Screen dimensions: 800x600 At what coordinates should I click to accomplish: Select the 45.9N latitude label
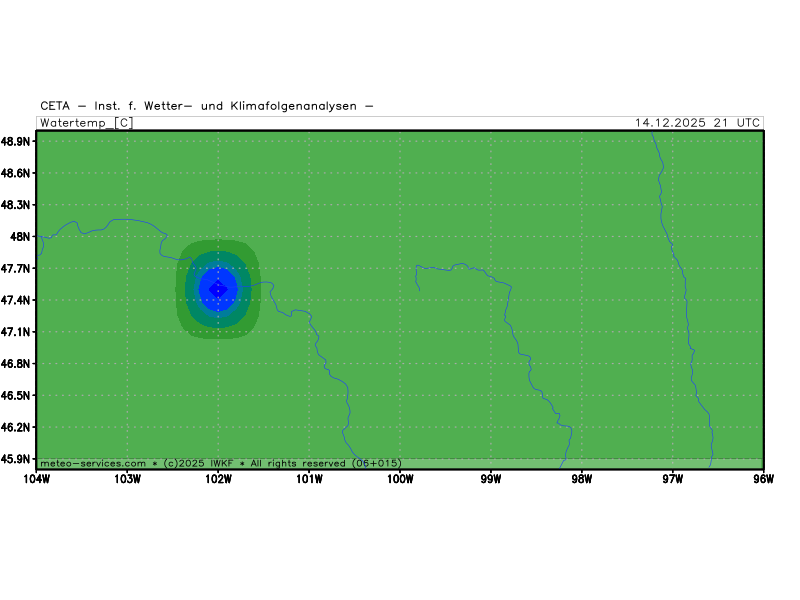[x=17, y=459]
